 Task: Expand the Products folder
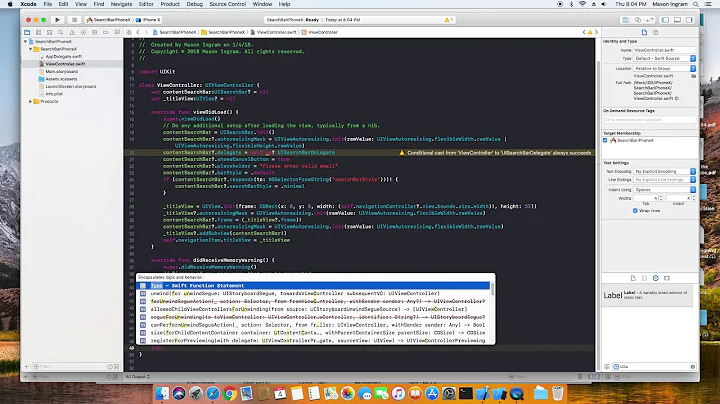pos(30,101)
